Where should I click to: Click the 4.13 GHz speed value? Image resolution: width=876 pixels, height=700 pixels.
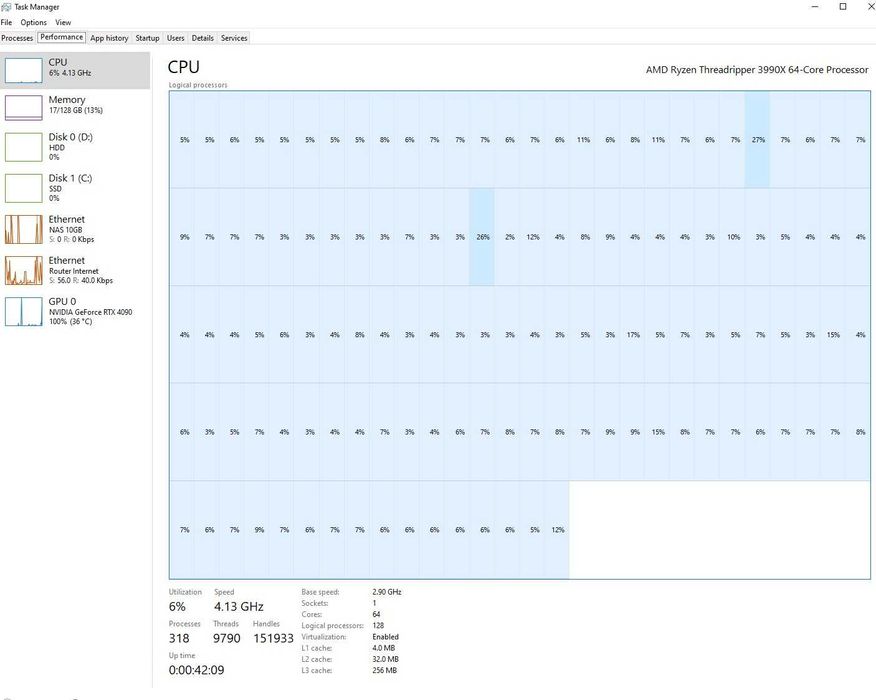[239, 606]
